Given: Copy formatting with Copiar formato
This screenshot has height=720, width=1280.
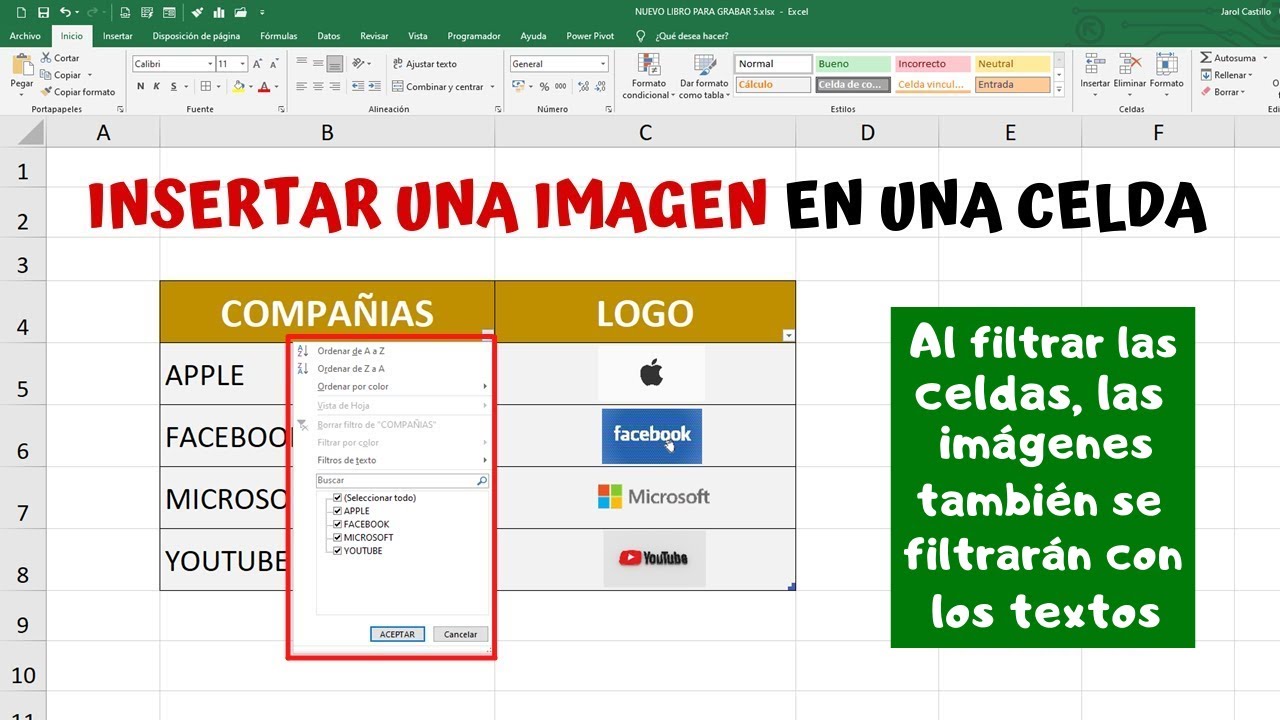Looking at the screenshot, I should click(x=78, y=92).
